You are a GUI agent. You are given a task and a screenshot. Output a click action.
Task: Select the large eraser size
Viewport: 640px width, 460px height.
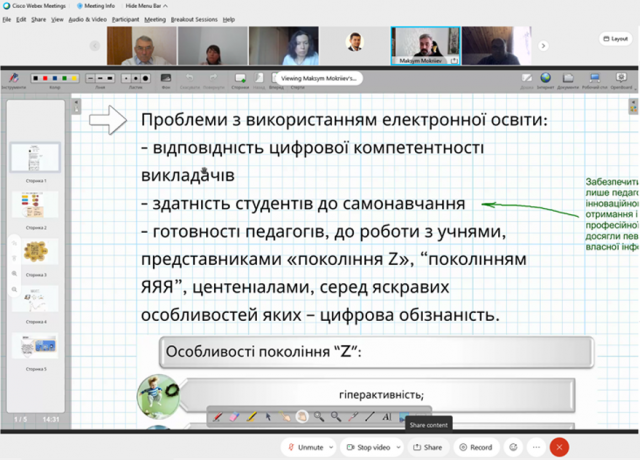pos(145,78)
